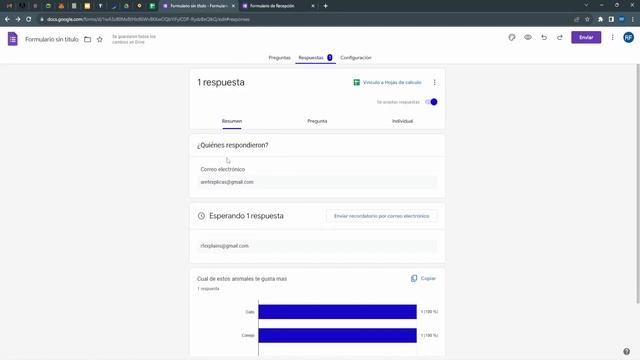Move form to folder icon

point(87,40)
